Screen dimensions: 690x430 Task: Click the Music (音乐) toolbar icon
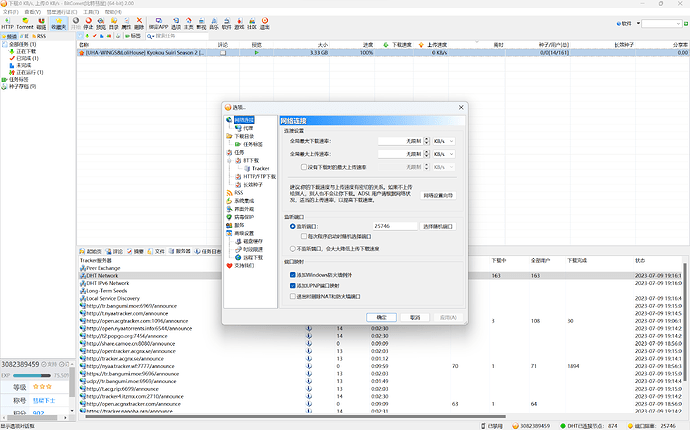[214, 23]
